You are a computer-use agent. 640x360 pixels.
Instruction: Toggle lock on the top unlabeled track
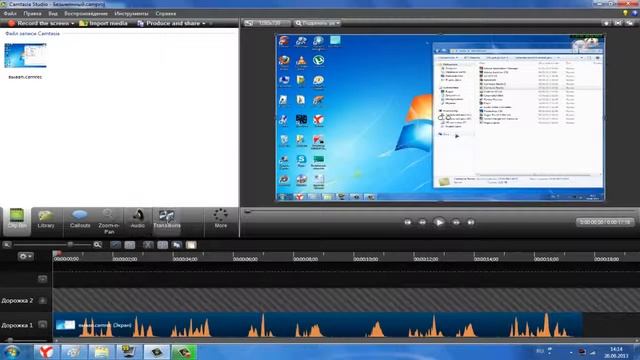point(42,279)
